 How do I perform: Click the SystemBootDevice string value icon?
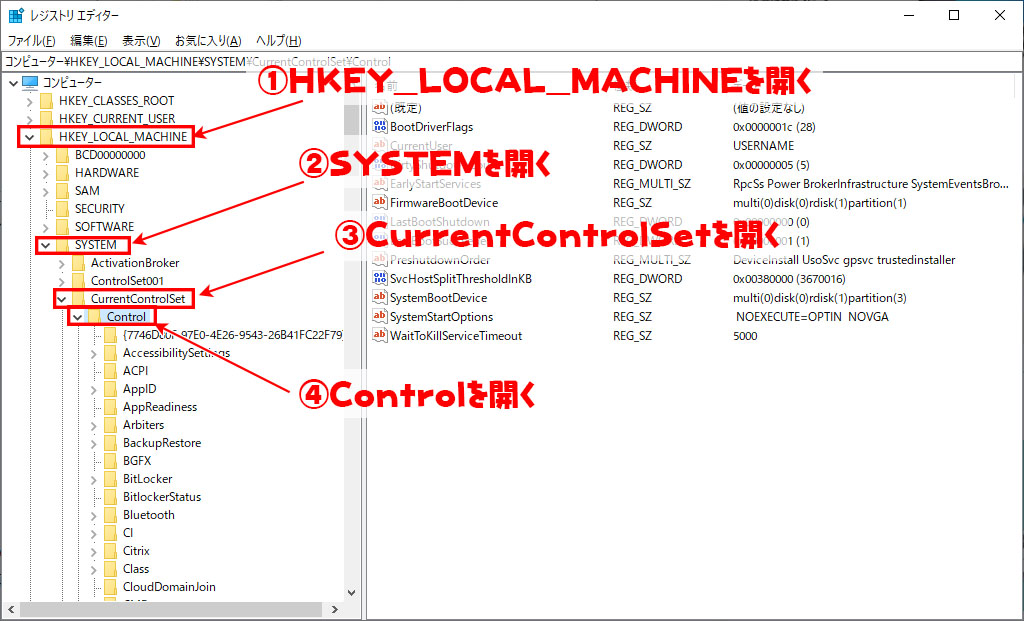(379, 297)
